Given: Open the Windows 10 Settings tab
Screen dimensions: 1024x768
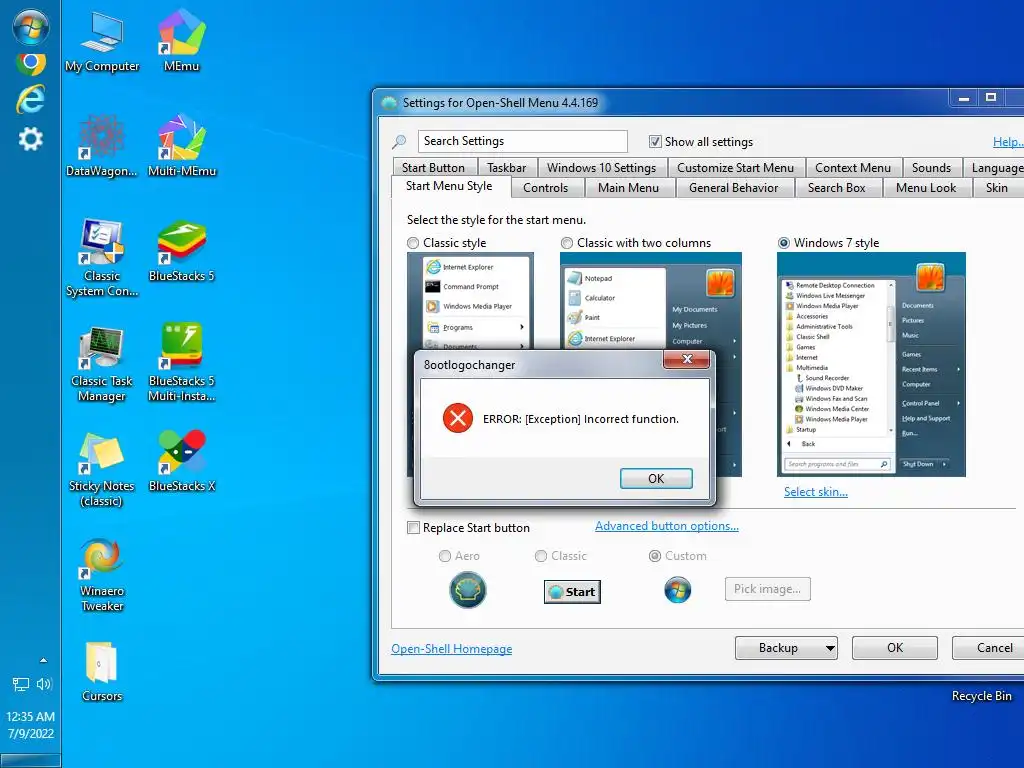Looking at the screenshot, I should (x=601, y=168).
